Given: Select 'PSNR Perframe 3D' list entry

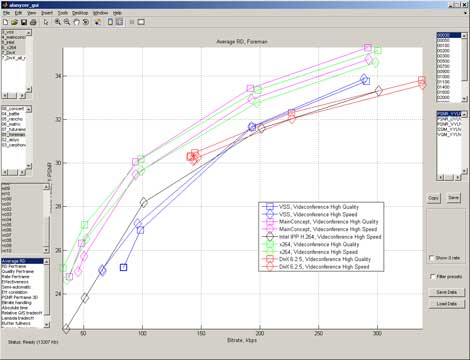Looking at the screenshot, I should (22, 297).
